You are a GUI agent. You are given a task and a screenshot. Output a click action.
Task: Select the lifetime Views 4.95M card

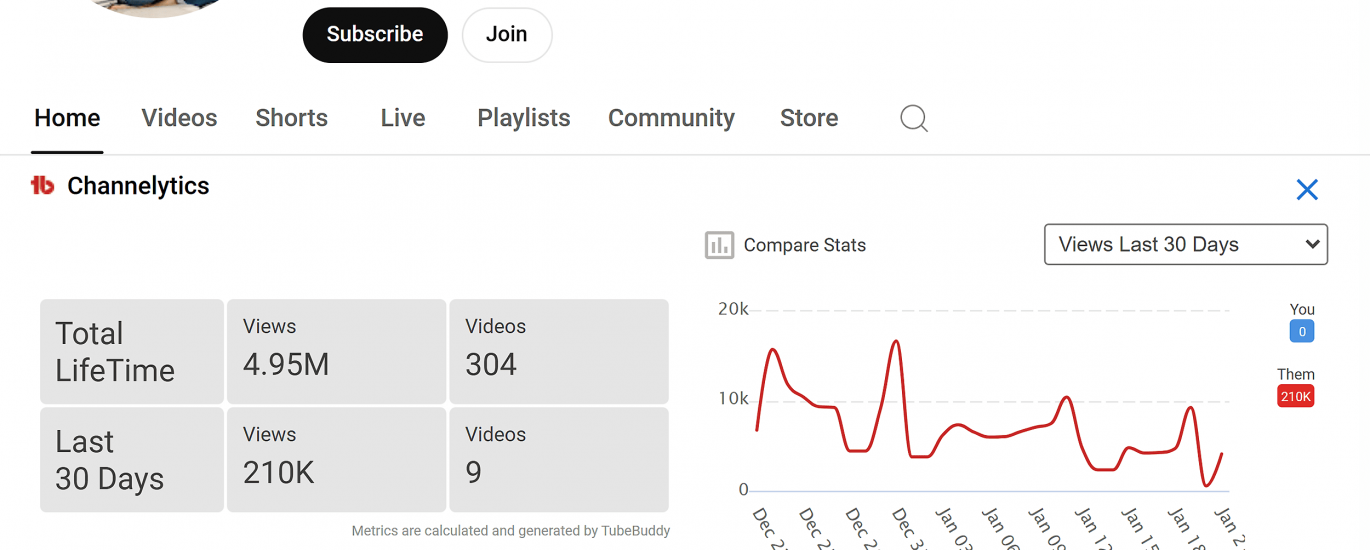tap(336, 351)
